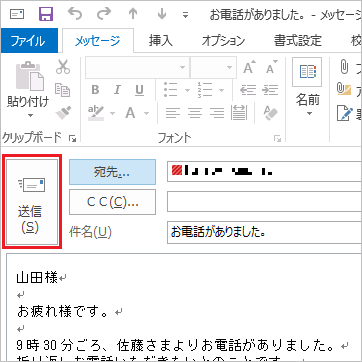Apply a bulleted list
Screen dimensions: 362x362
tap(170, 90)
